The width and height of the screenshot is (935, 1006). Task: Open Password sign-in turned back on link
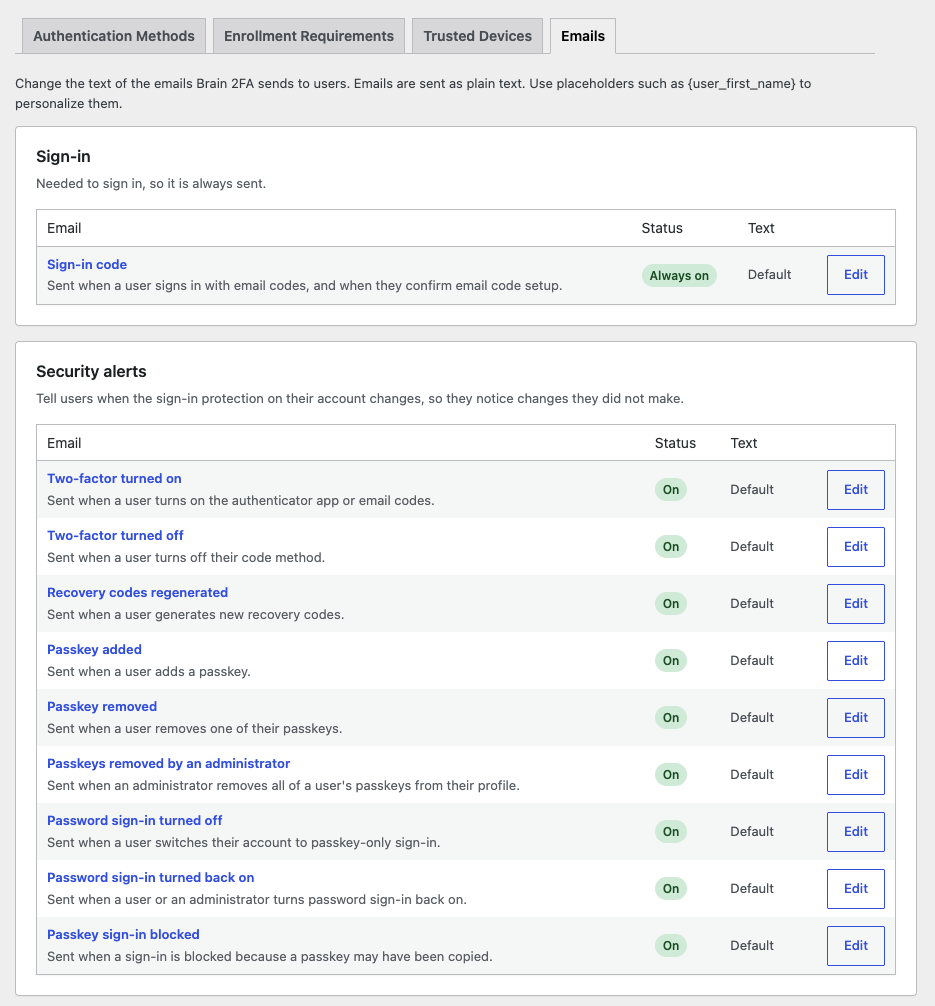pyautogui.click(x=150, y=878)
